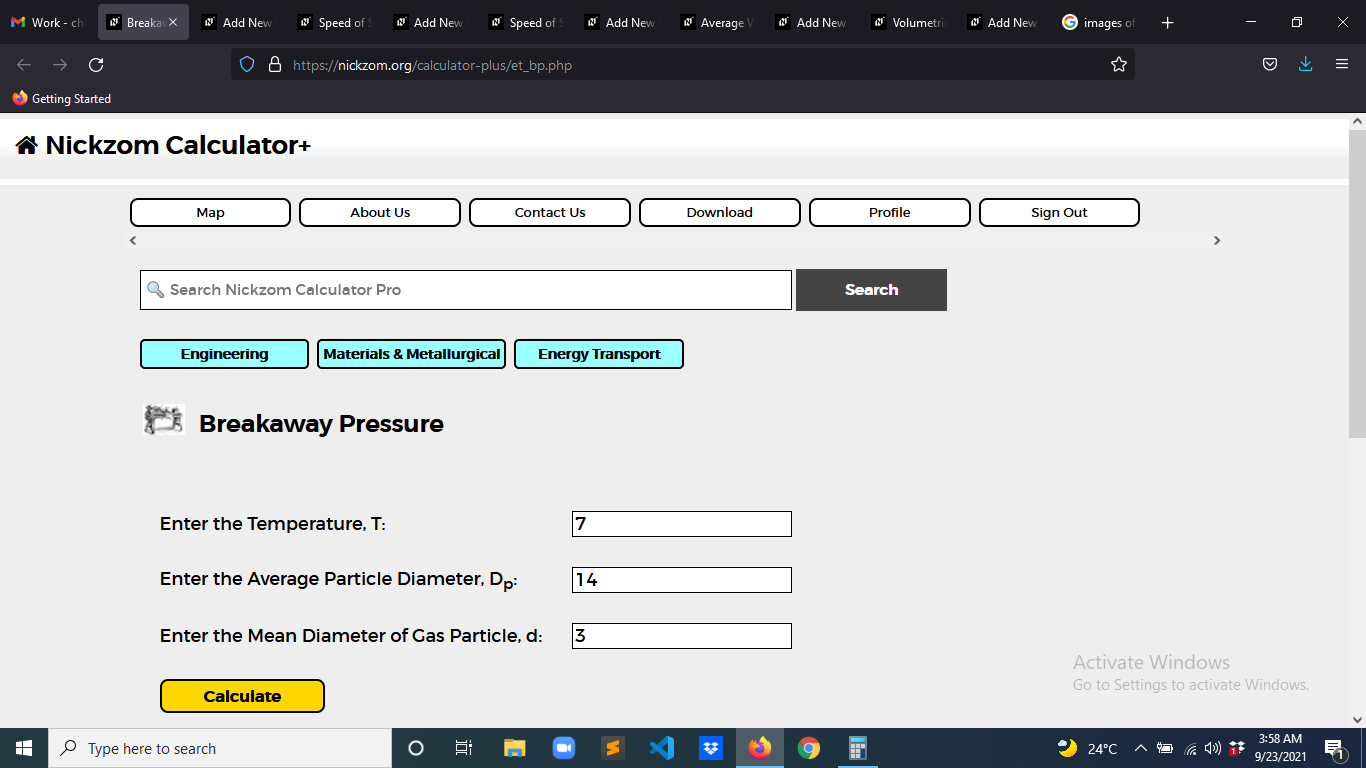Click the Nickzom Calculator+ title link

coord(178,145)
